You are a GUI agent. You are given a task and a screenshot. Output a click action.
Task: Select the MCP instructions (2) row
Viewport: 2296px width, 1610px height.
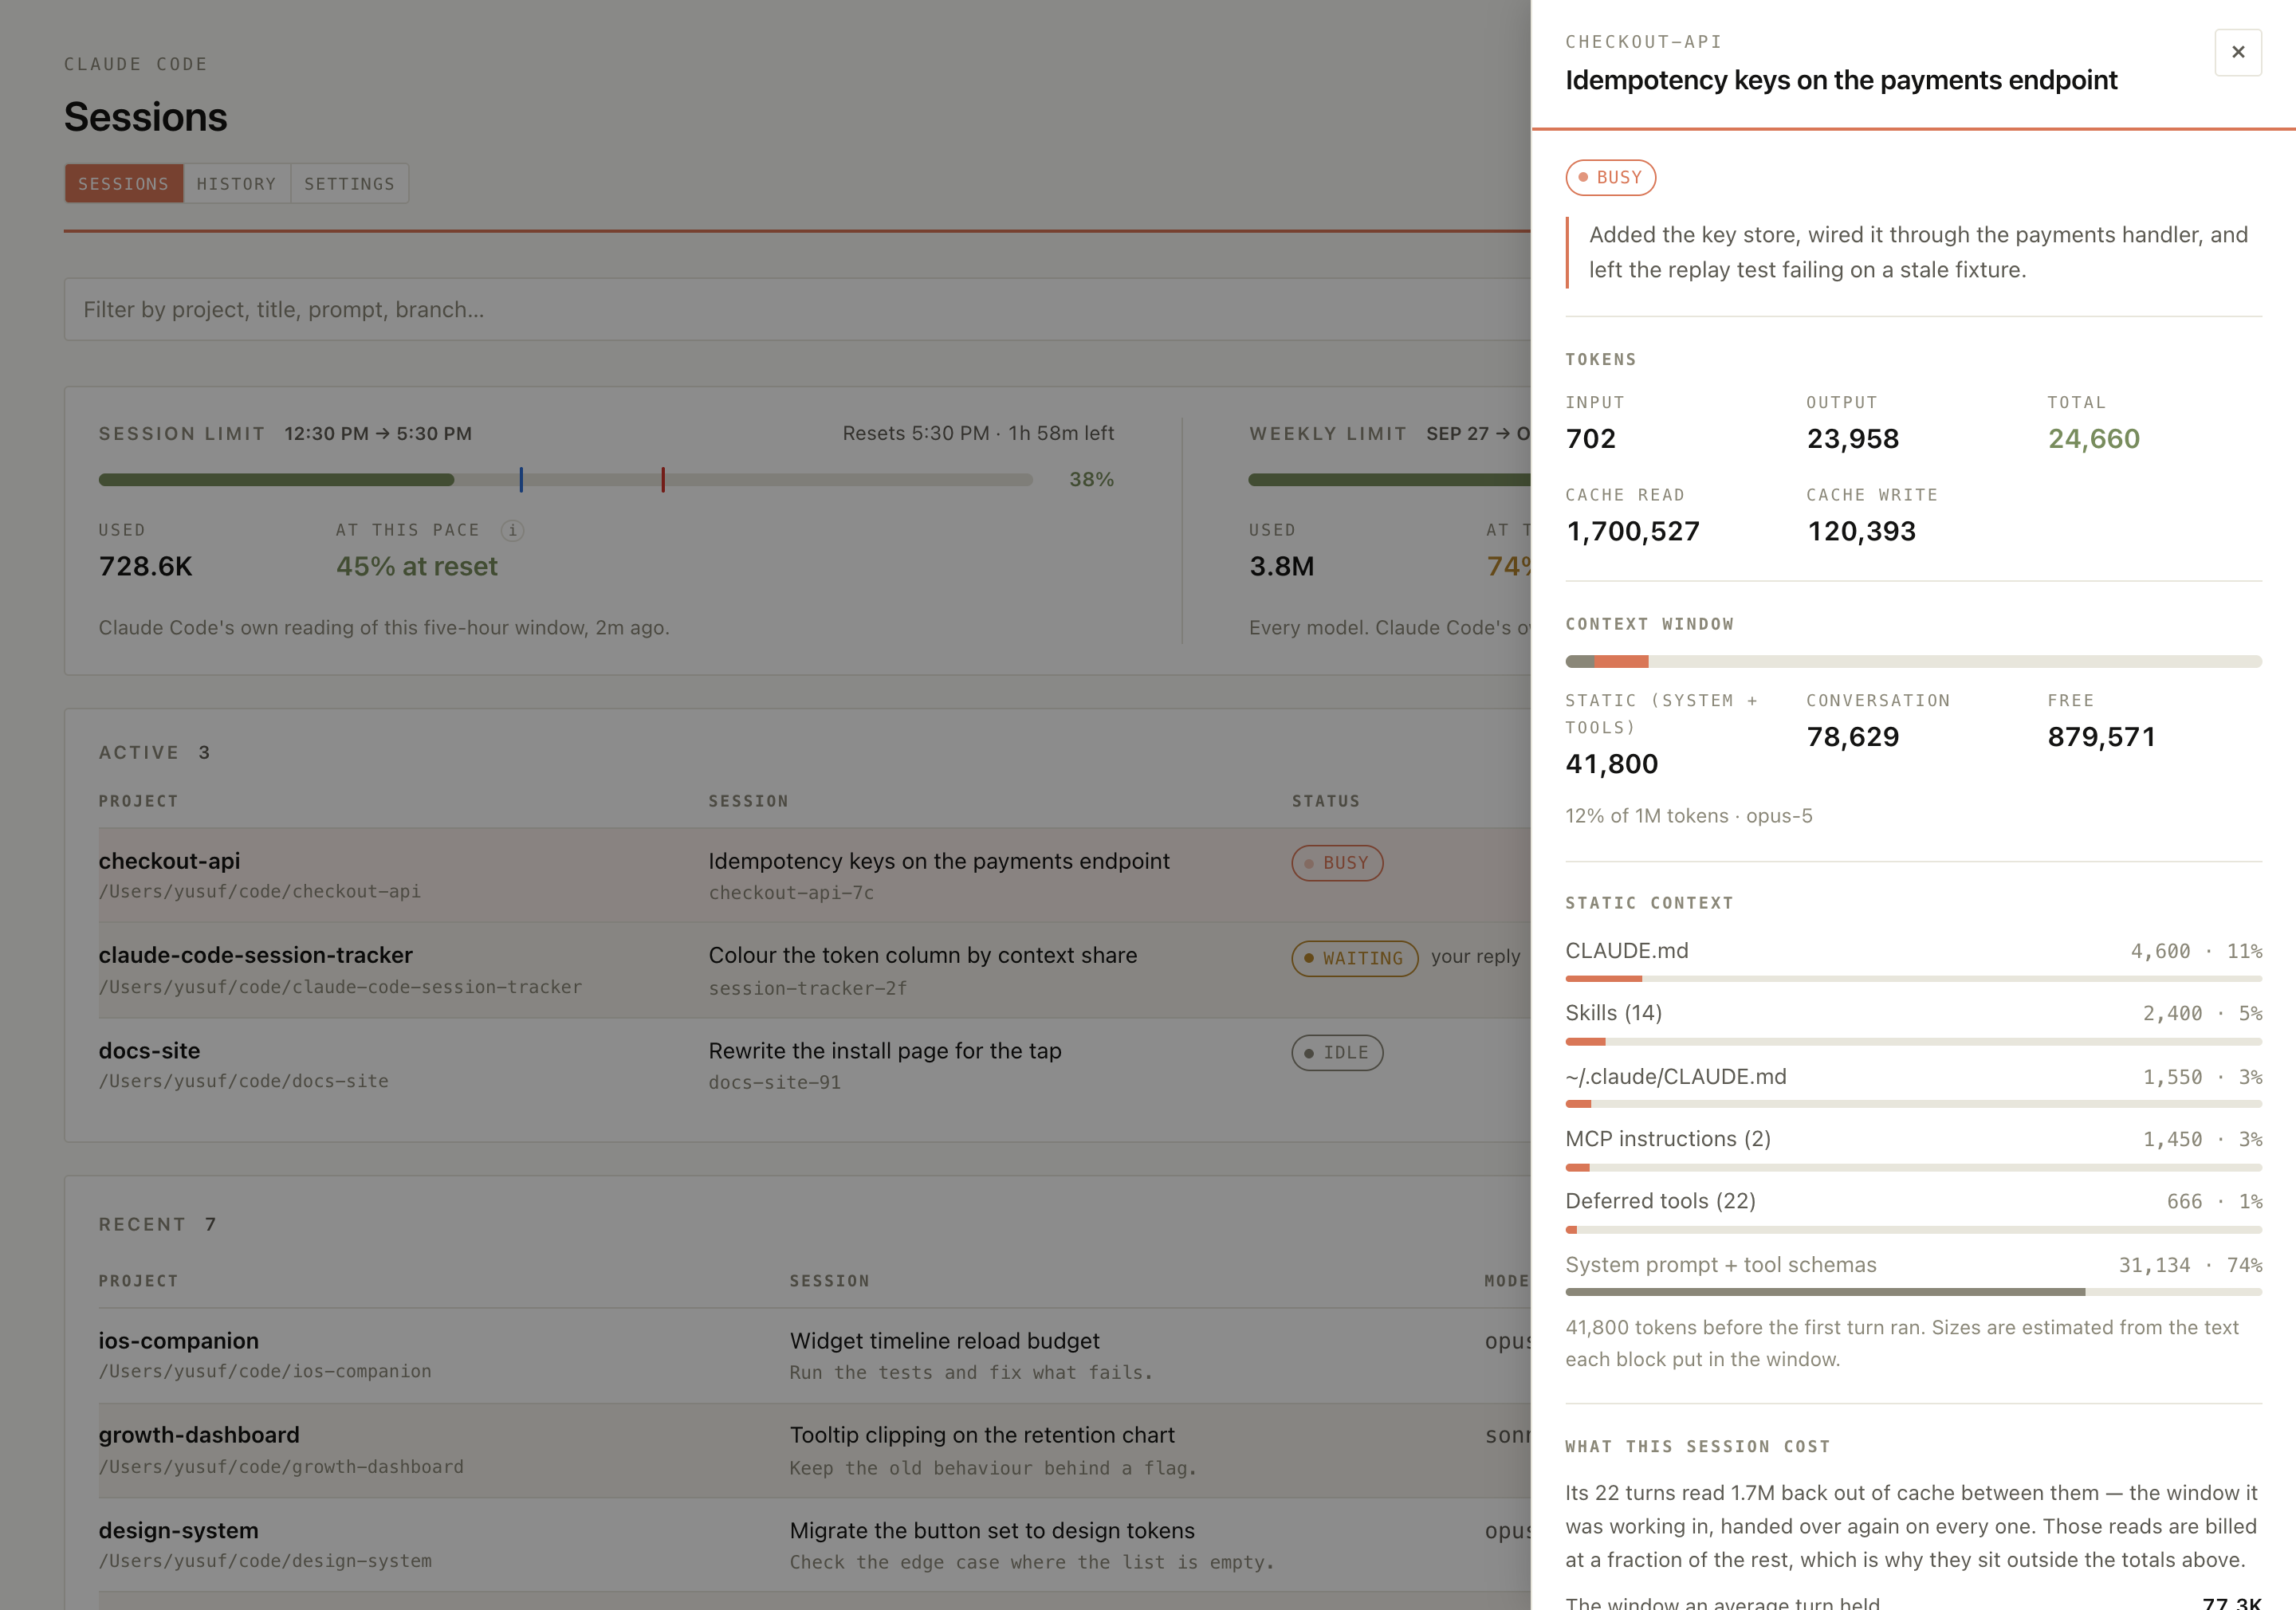click(1913, 1148)
